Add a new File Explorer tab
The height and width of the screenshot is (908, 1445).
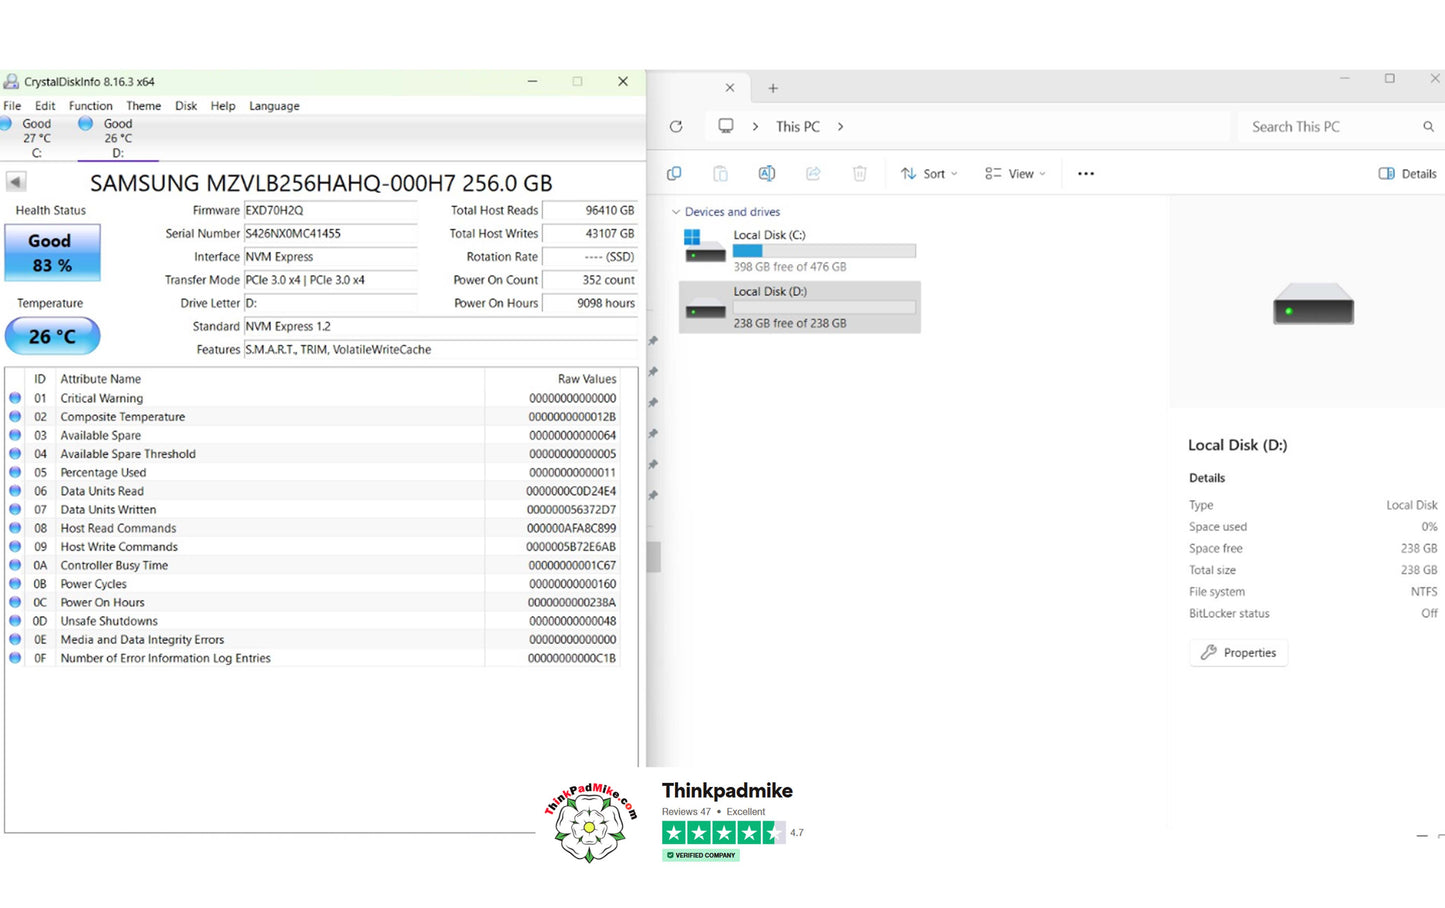[773, 88]
